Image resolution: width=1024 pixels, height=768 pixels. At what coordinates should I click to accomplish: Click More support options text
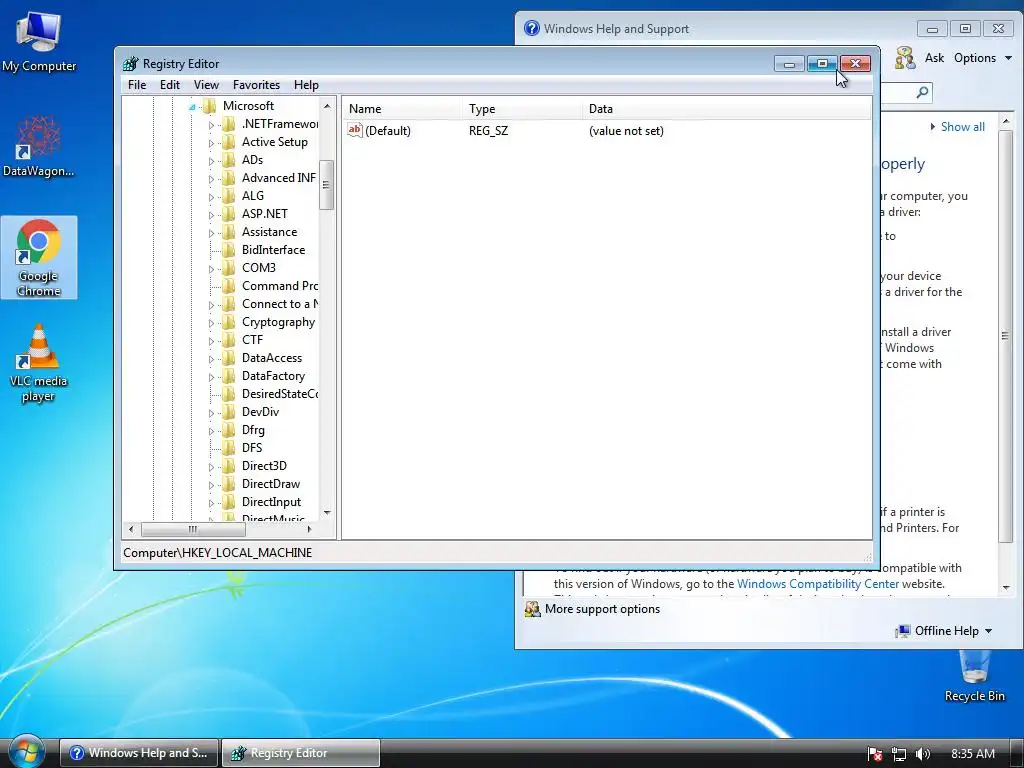(x=602, y=609)
